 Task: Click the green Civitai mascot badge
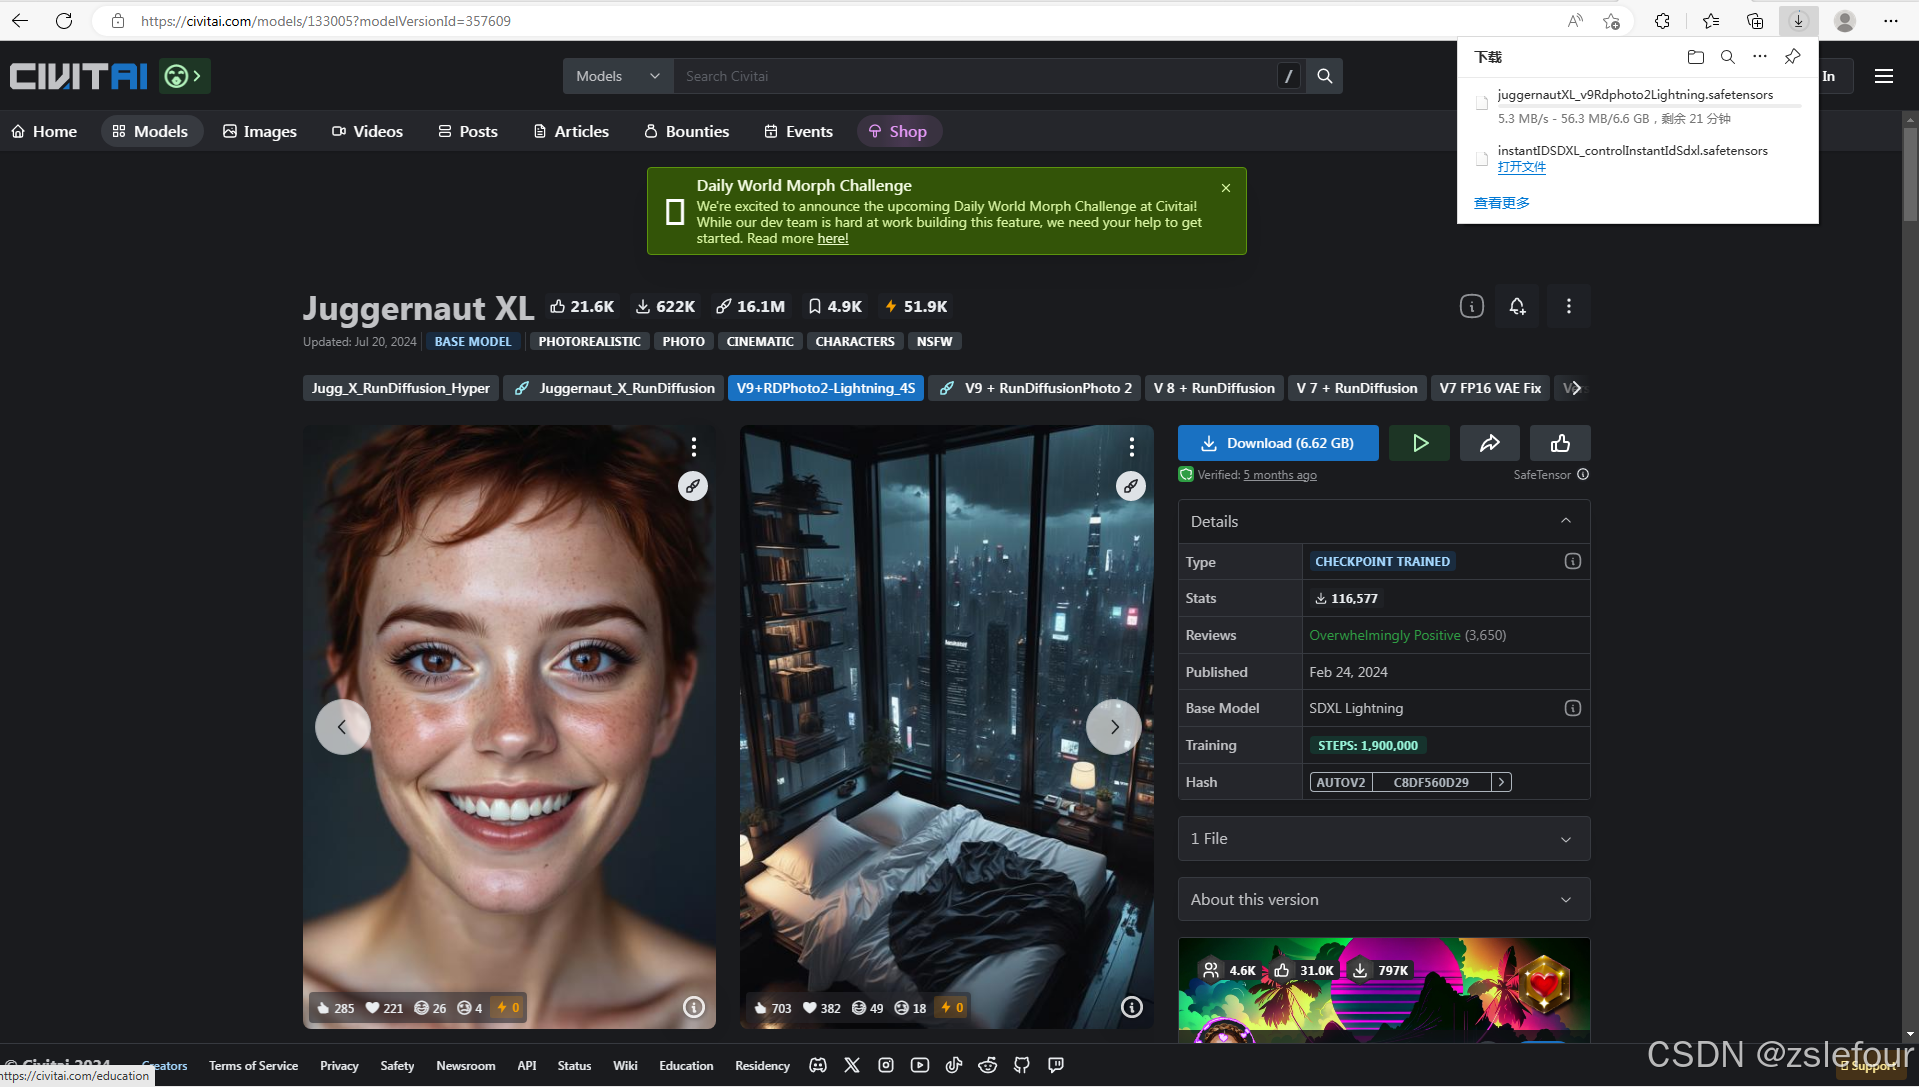click(184, 76)
